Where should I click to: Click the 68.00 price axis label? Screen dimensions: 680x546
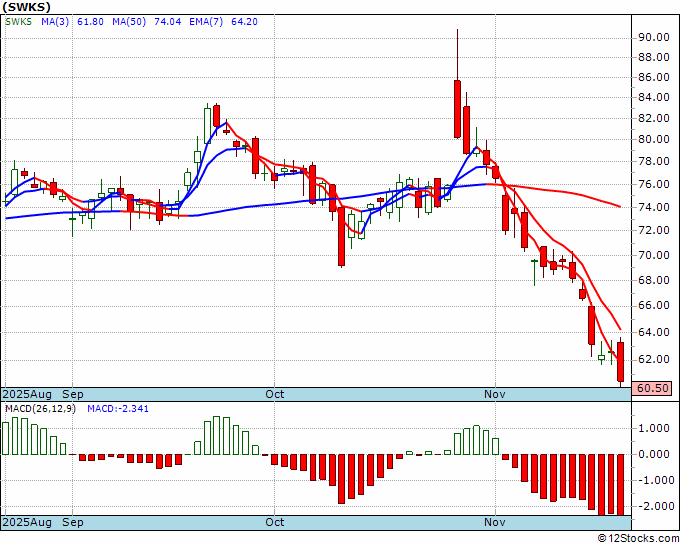(654, 280)
